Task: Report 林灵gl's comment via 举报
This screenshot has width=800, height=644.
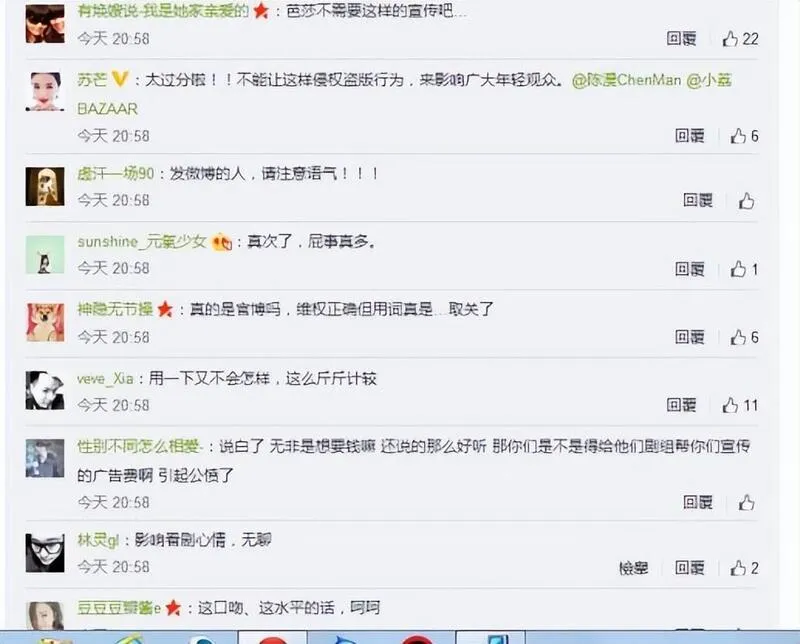Action: tap(634, 568)
